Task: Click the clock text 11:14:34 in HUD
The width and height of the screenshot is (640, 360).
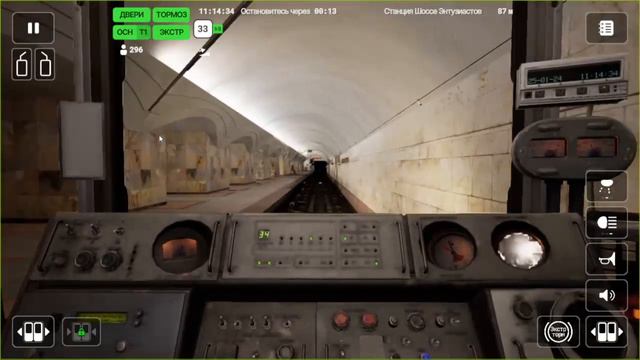Action: [216, 11]
